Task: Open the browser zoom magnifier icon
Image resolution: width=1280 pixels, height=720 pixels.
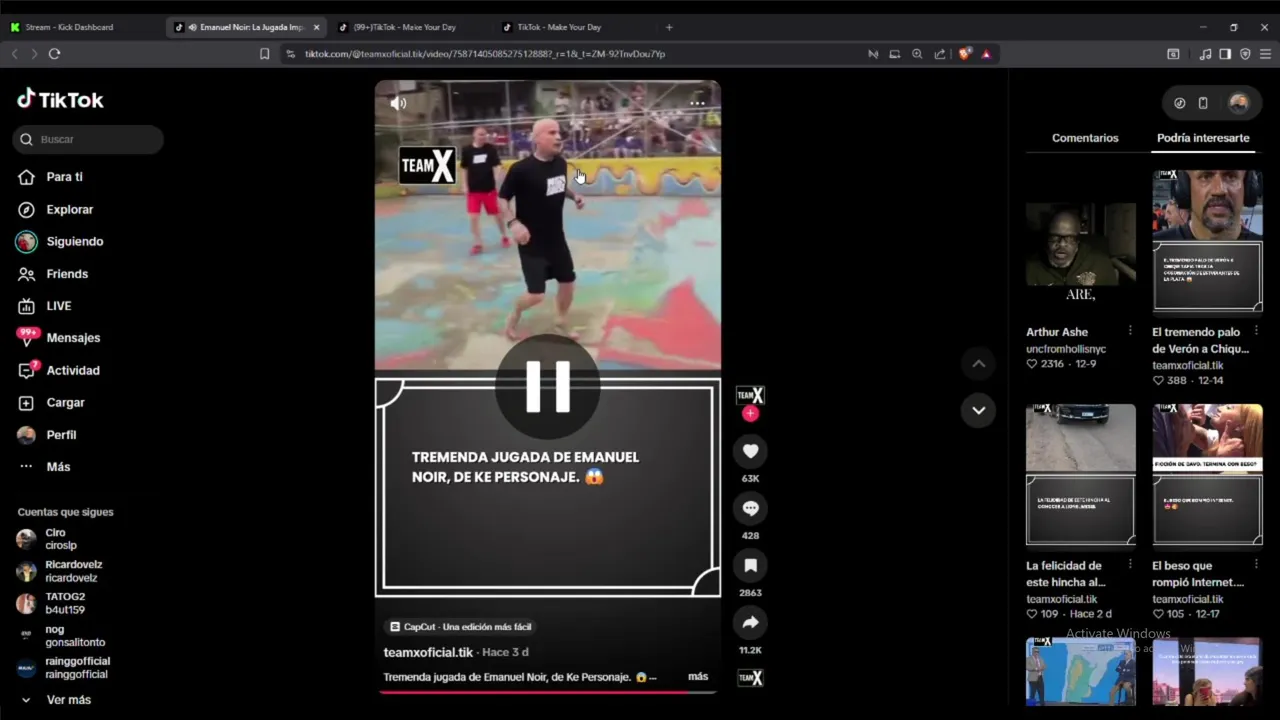Action: click(917, 54)
